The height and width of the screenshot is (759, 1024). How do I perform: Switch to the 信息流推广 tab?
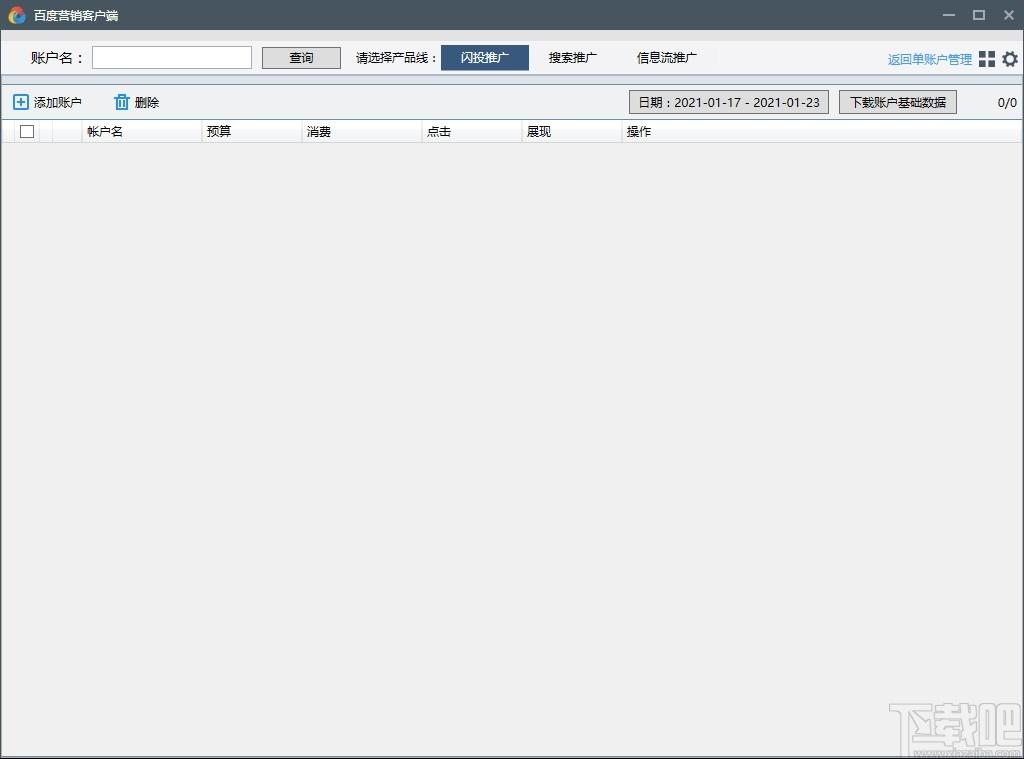pos(667,57)
